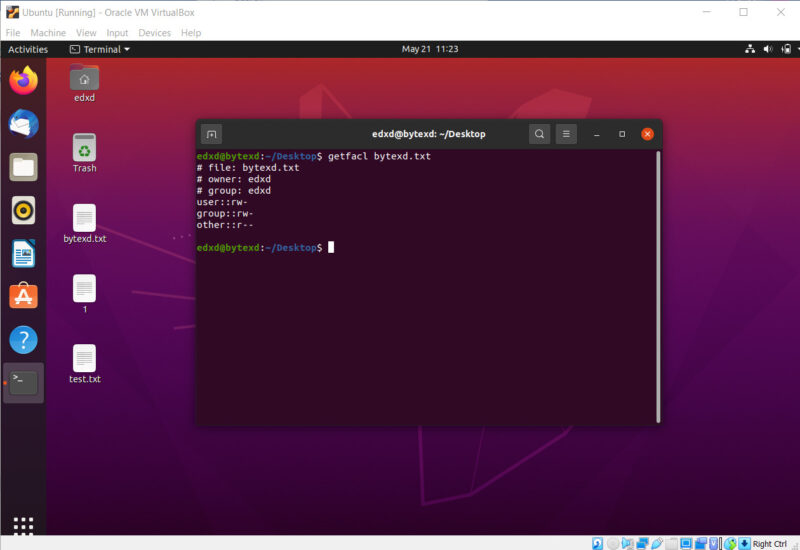The height and width of the screenshot is (550, 800).
Task: Open Ubuntu Software store icon
Action: coord(24,297)
